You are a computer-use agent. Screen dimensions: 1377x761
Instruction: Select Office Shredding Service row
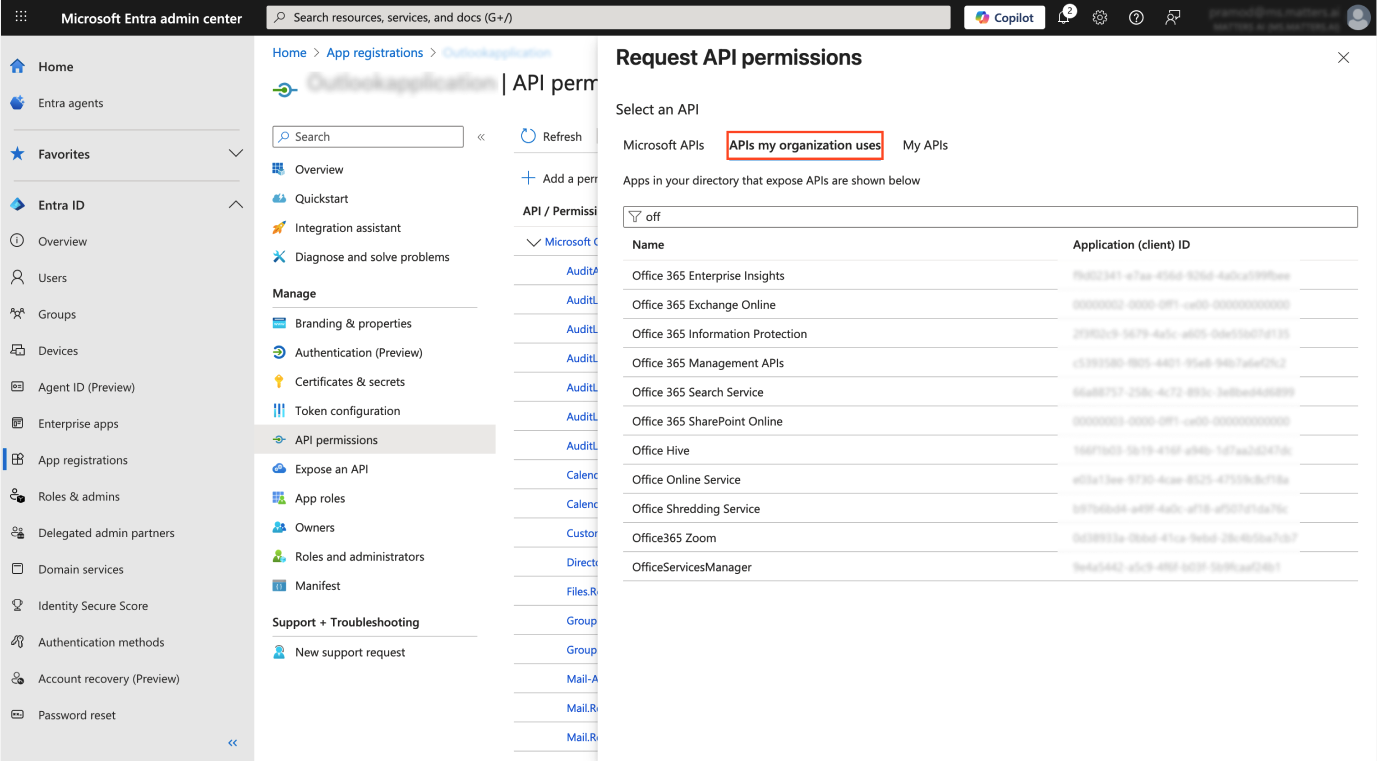click(990, 509)
